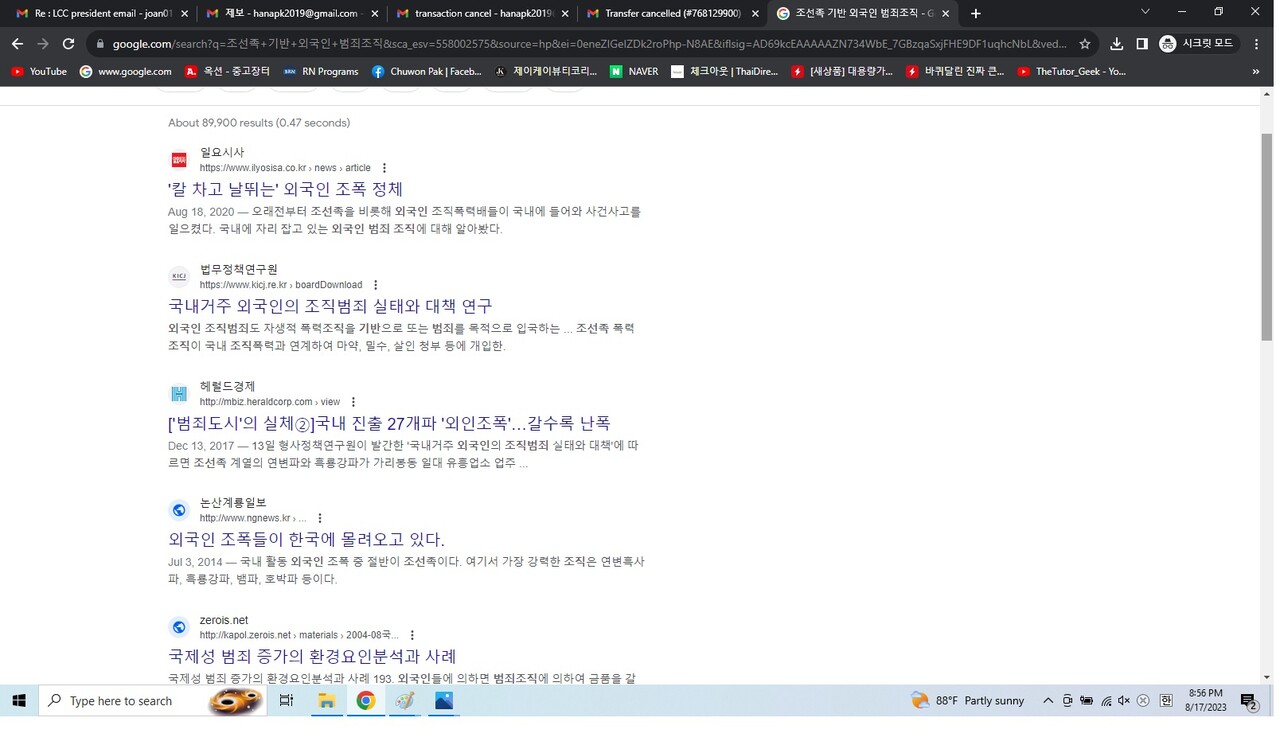
Task: Open the '칼 차고 날뛰는' 외국인 조폭 정체 result
Action: (285, 189)
